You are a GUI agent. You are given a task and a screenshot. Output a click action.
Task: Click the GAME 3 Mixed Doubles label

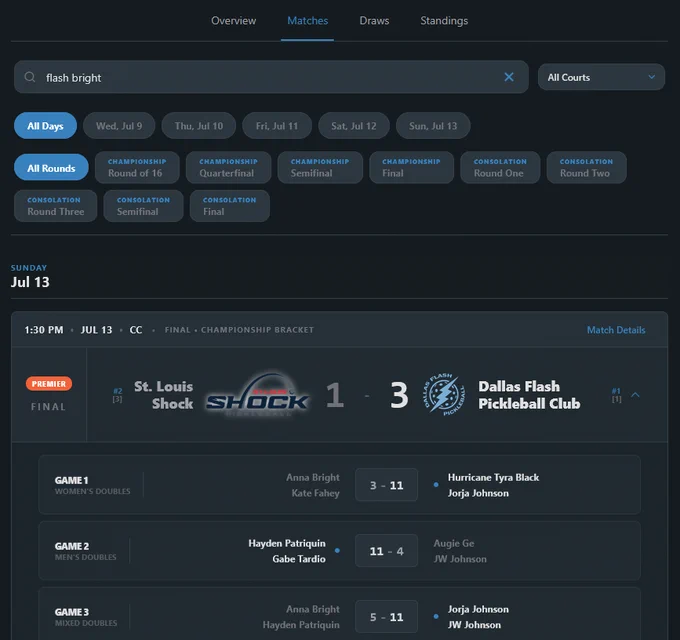point(86,617)
